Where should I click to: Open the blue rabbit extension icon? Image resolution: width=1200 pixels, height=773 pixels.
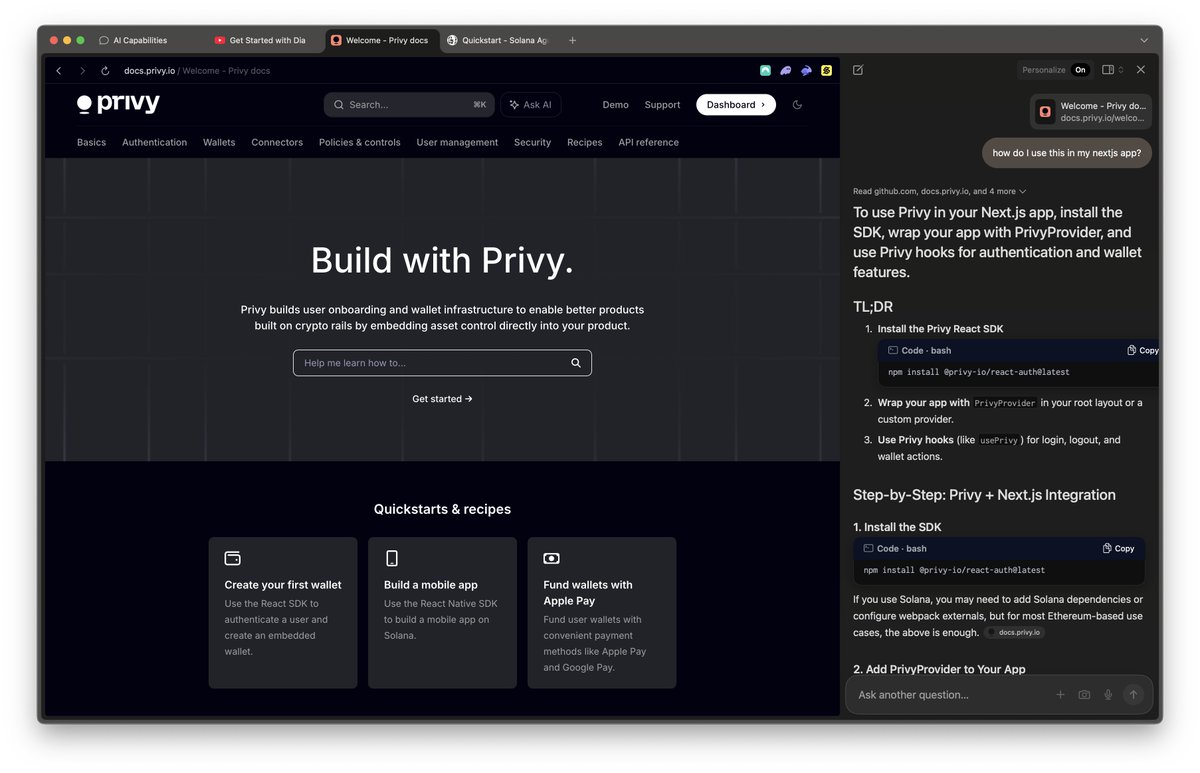click(806, 71)
